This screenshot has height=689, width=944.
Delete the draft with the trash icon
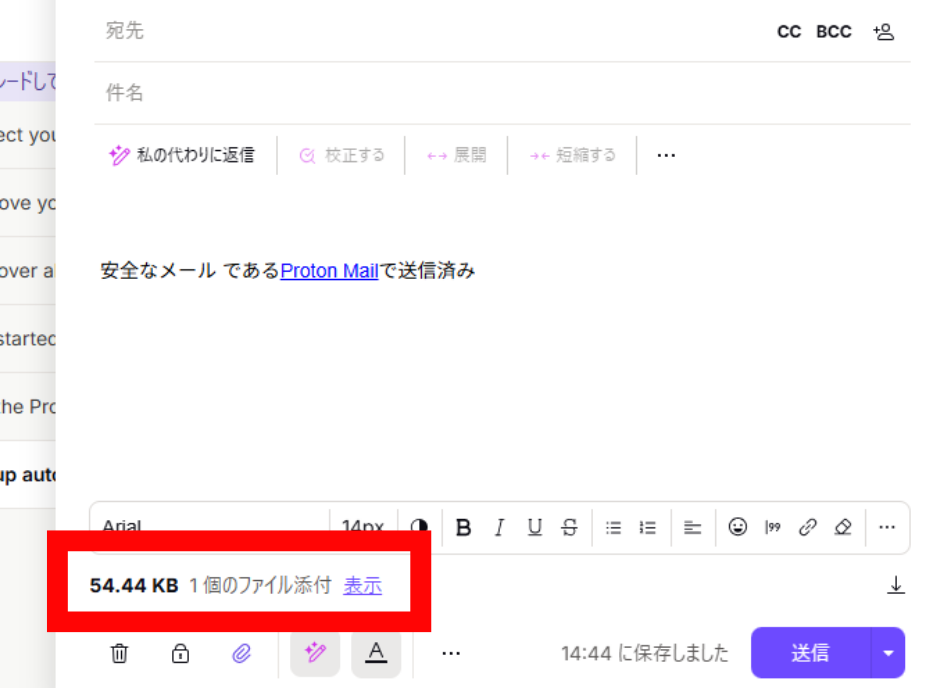(119, 653)
